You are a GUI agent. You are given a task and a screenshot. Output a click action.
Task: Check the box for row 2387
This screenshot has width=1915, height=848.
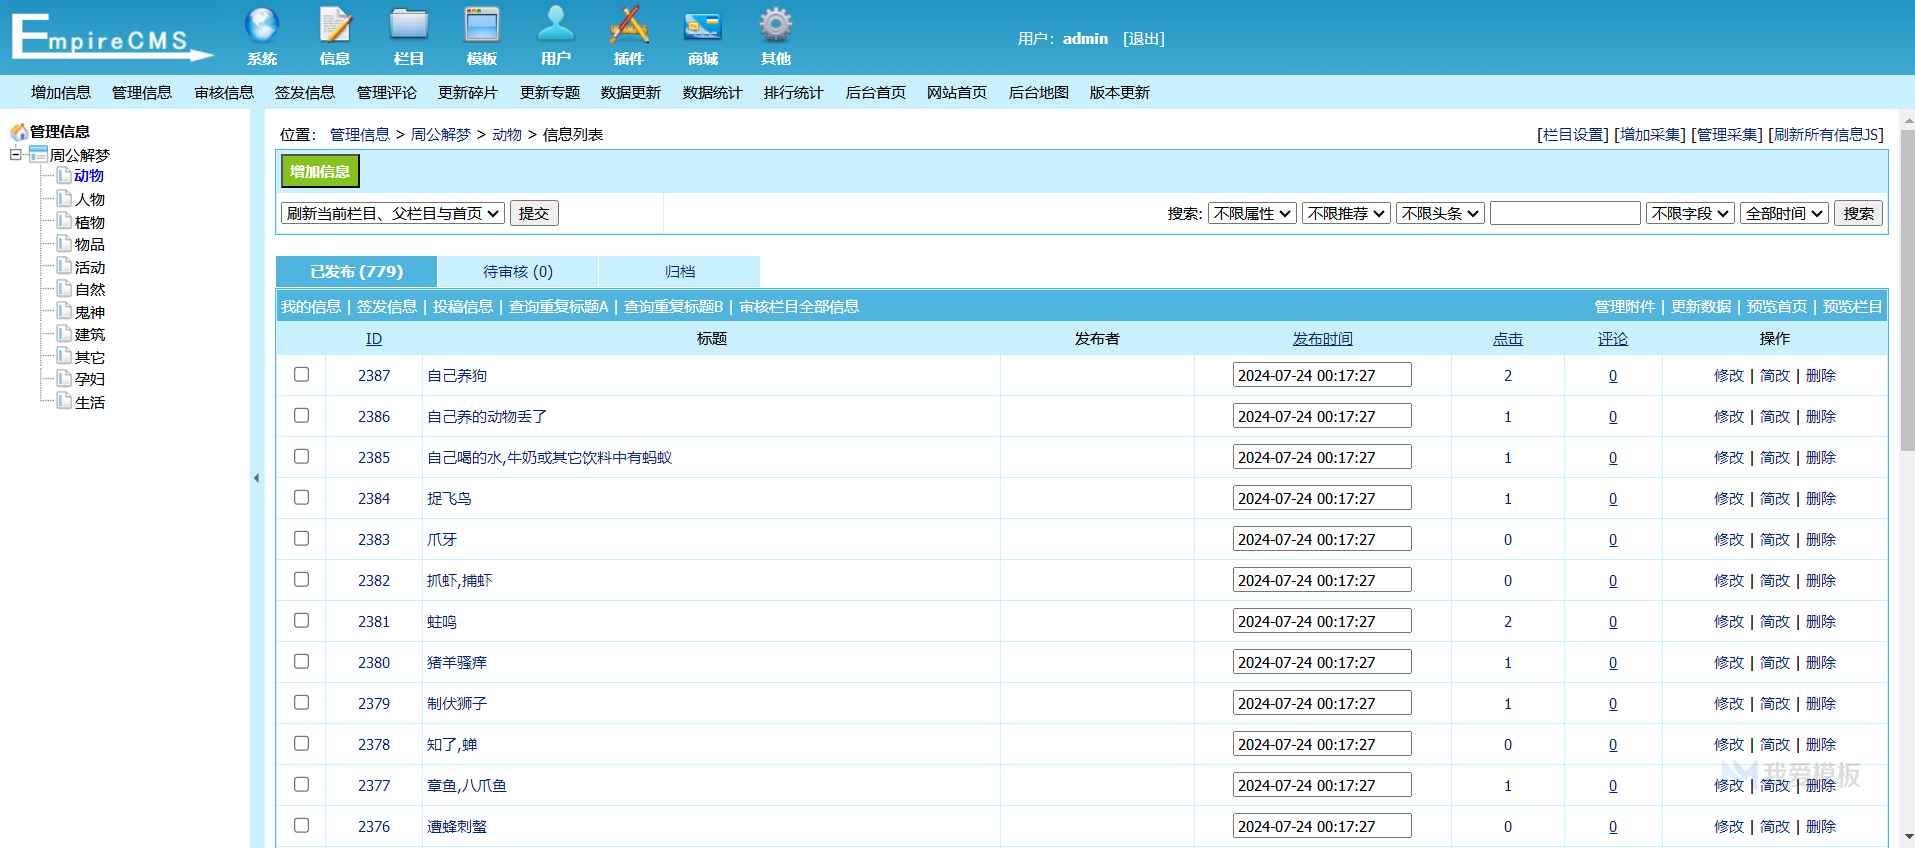tap(301, 374)
